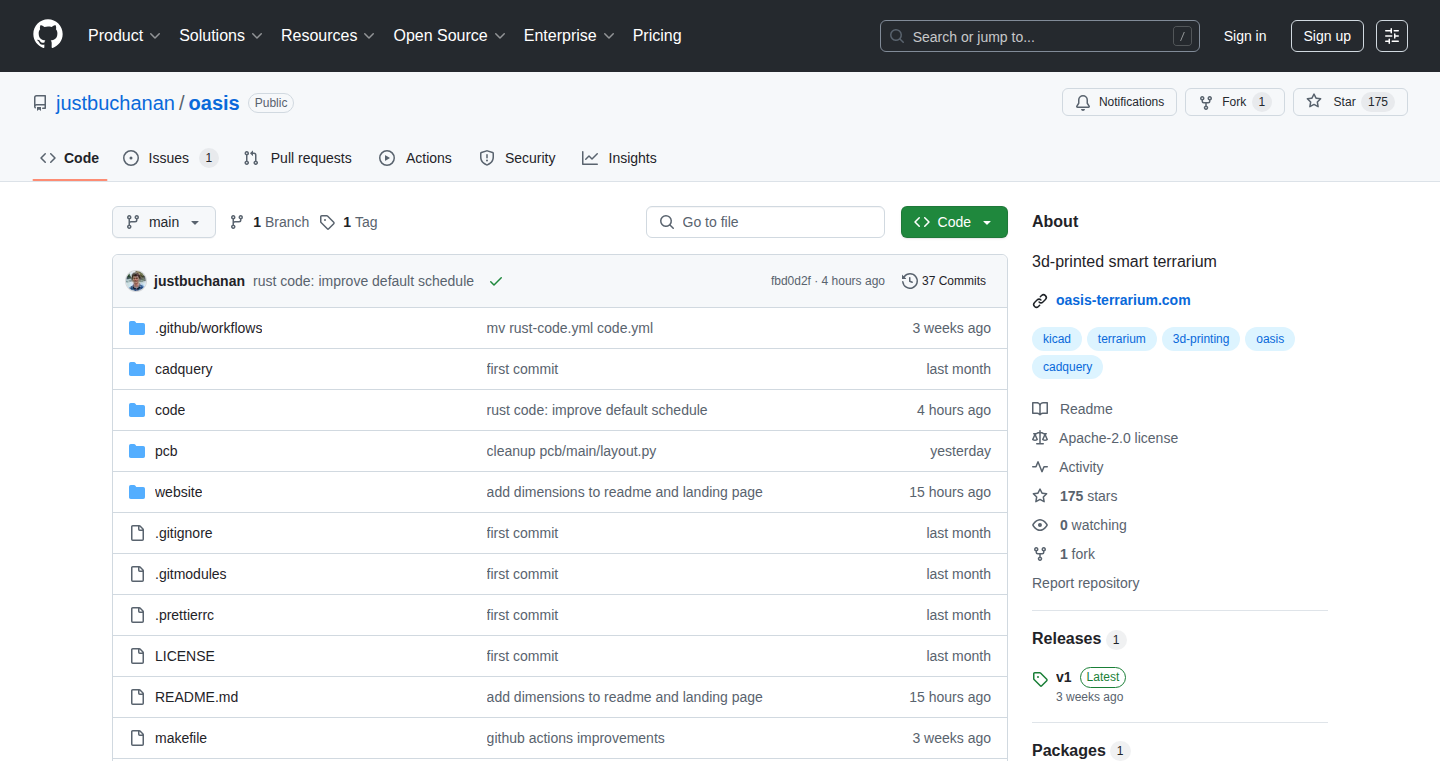
Task: Open the LICENSE file
Action: tap(185, 656)
